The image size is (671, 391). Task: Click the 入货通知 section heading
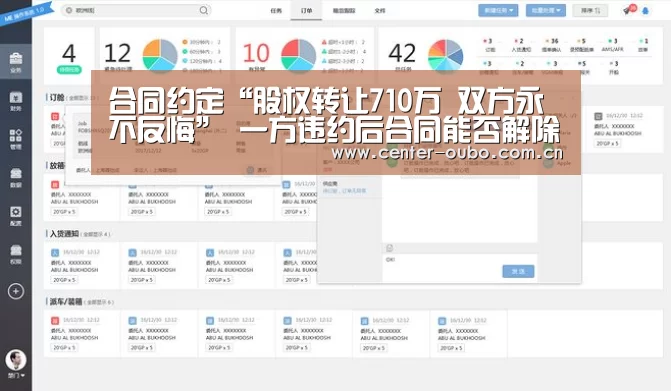coord(64,234)
